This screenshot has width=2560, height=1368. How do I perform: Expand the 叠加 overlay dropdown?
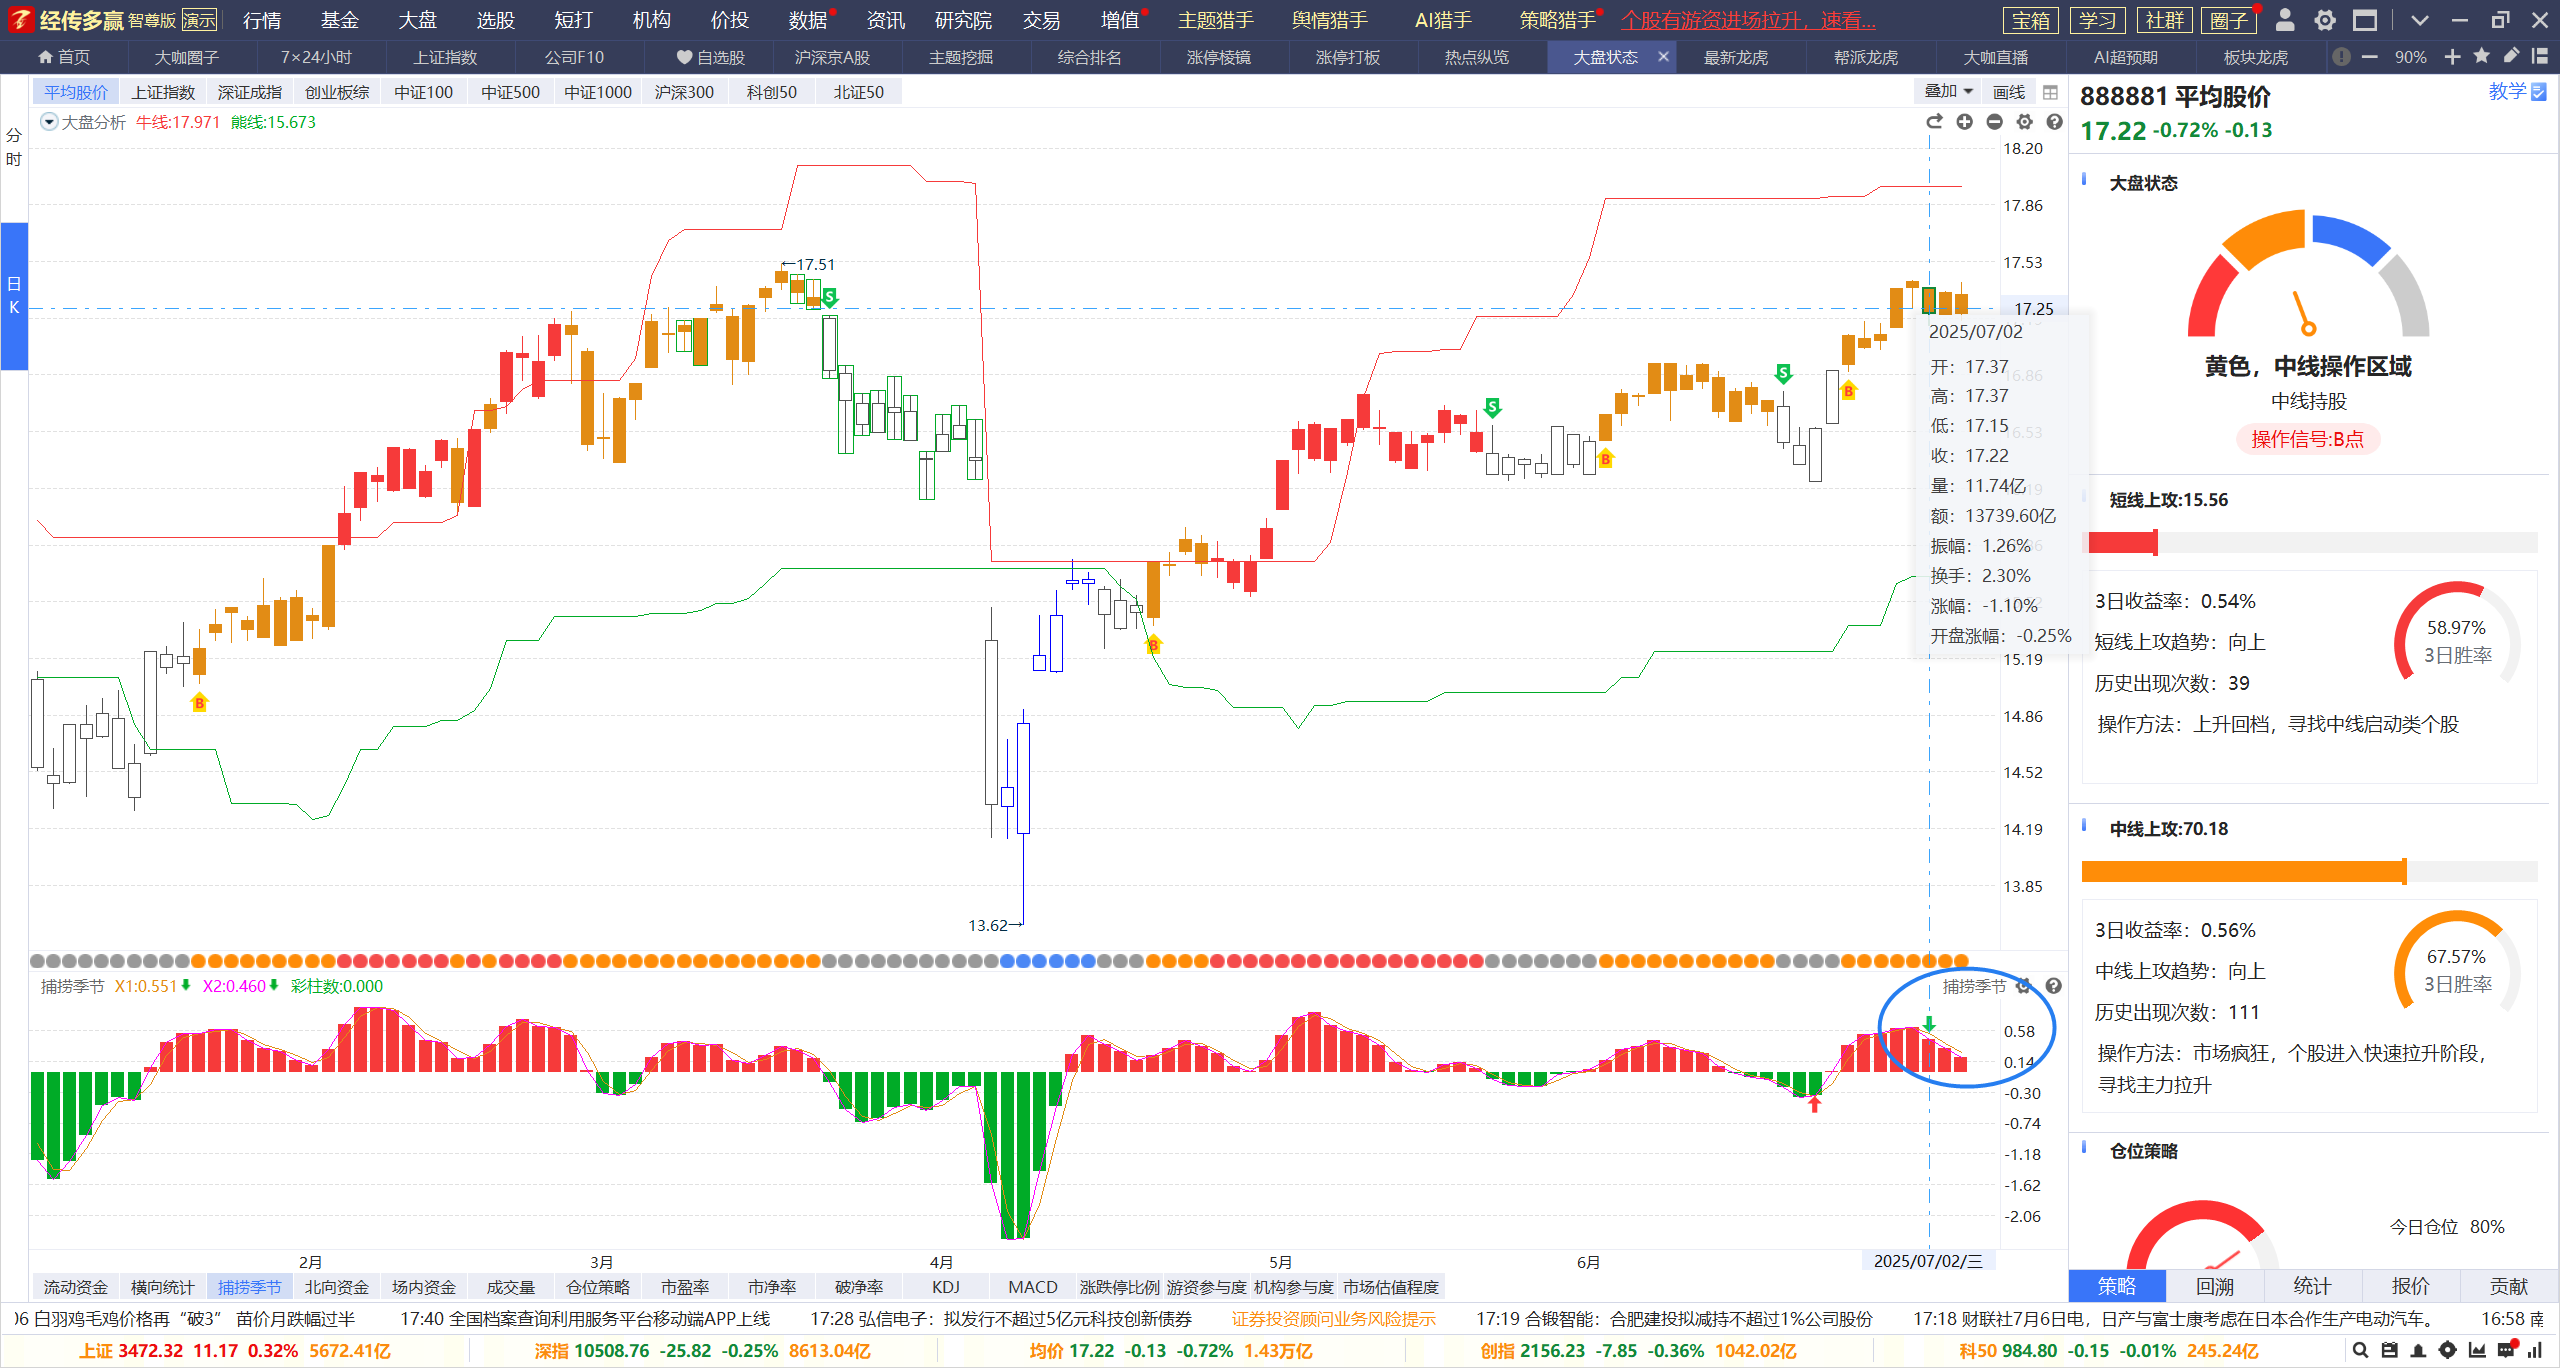click(x=1948, y=92)
